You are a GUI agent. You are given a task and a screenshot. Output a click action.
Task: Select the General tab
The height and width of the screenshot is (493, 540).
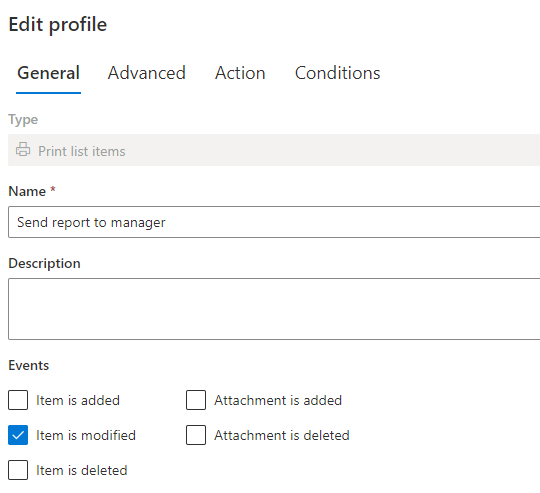pos(49,73)
